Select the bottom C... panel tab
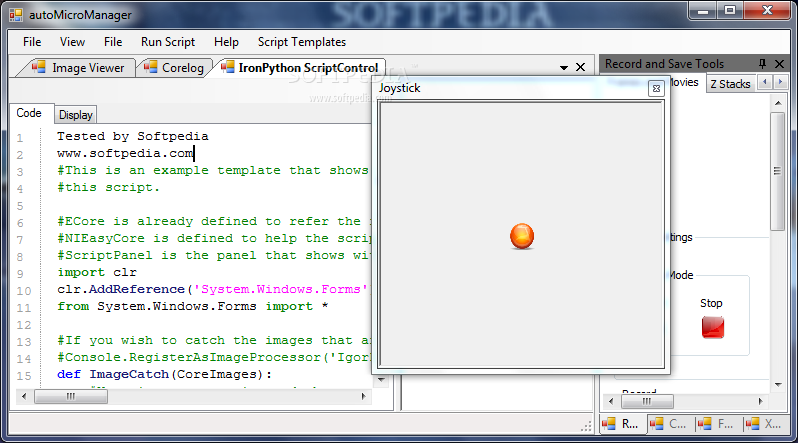Viewport: 798px width, 443px height. pos(671,424)
